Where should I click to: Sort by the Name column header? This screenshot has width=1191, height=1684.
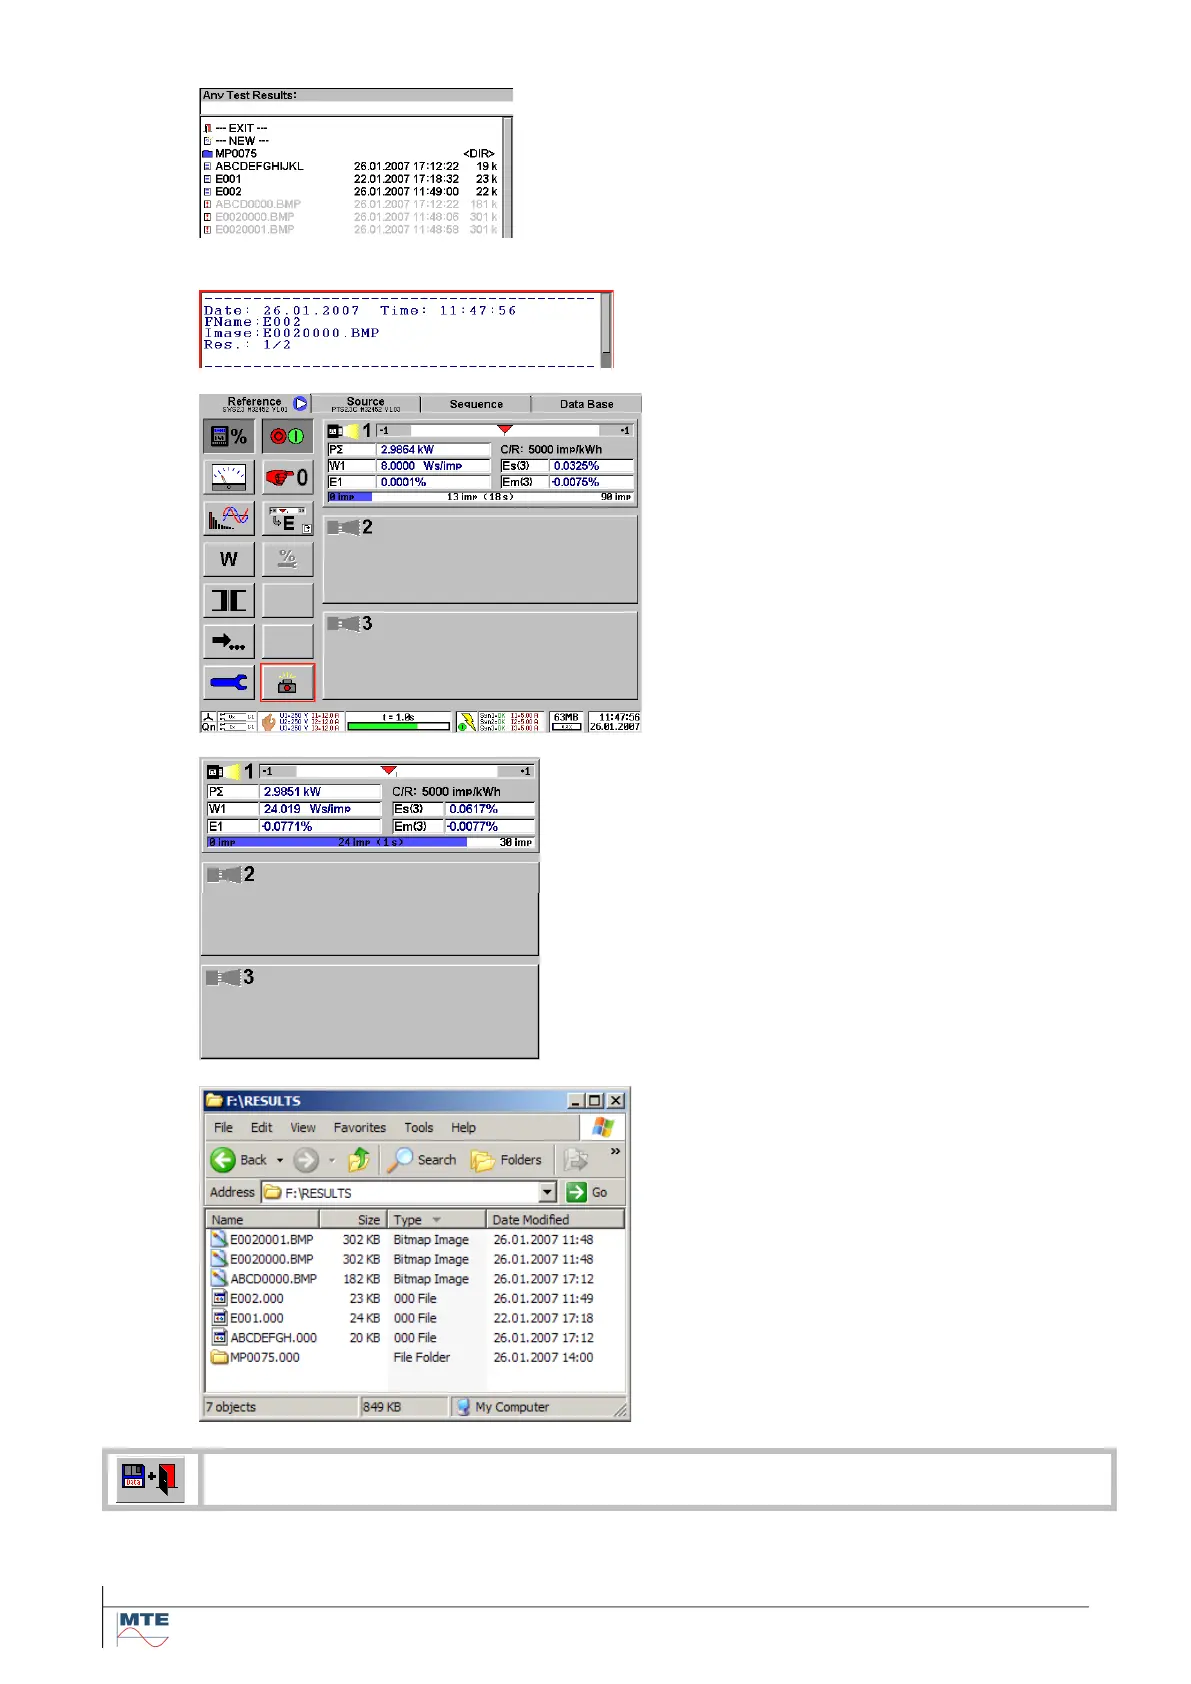pos(262,1220)
